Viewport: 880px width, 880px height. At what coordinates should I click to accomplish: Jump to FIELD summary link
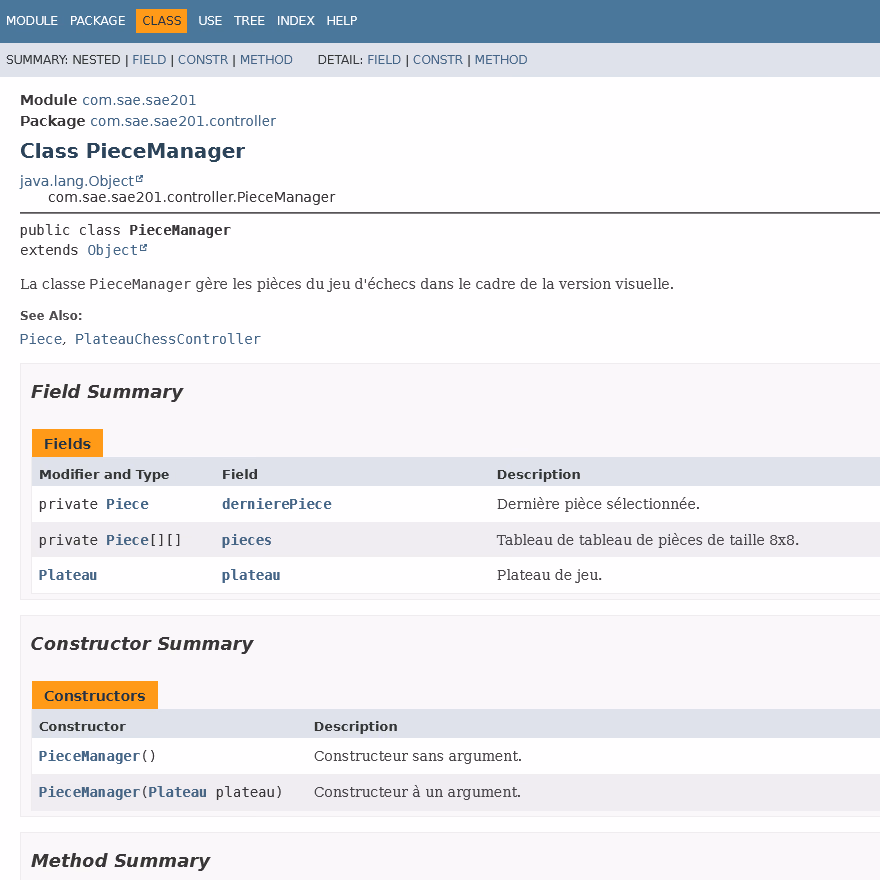pos(149,60)
